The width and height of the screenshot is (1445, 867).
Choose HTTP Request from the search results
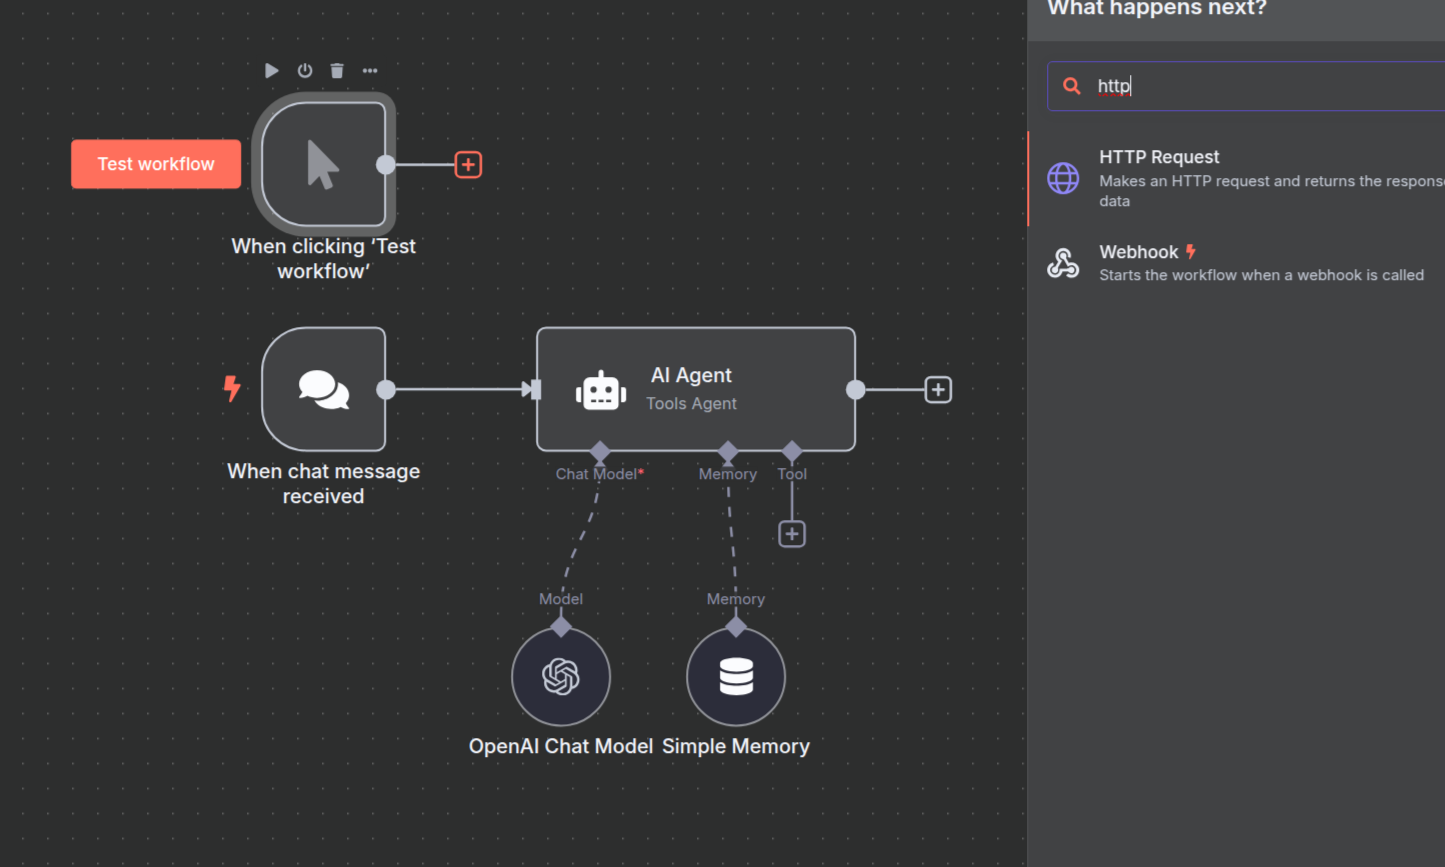(1160, 157)
